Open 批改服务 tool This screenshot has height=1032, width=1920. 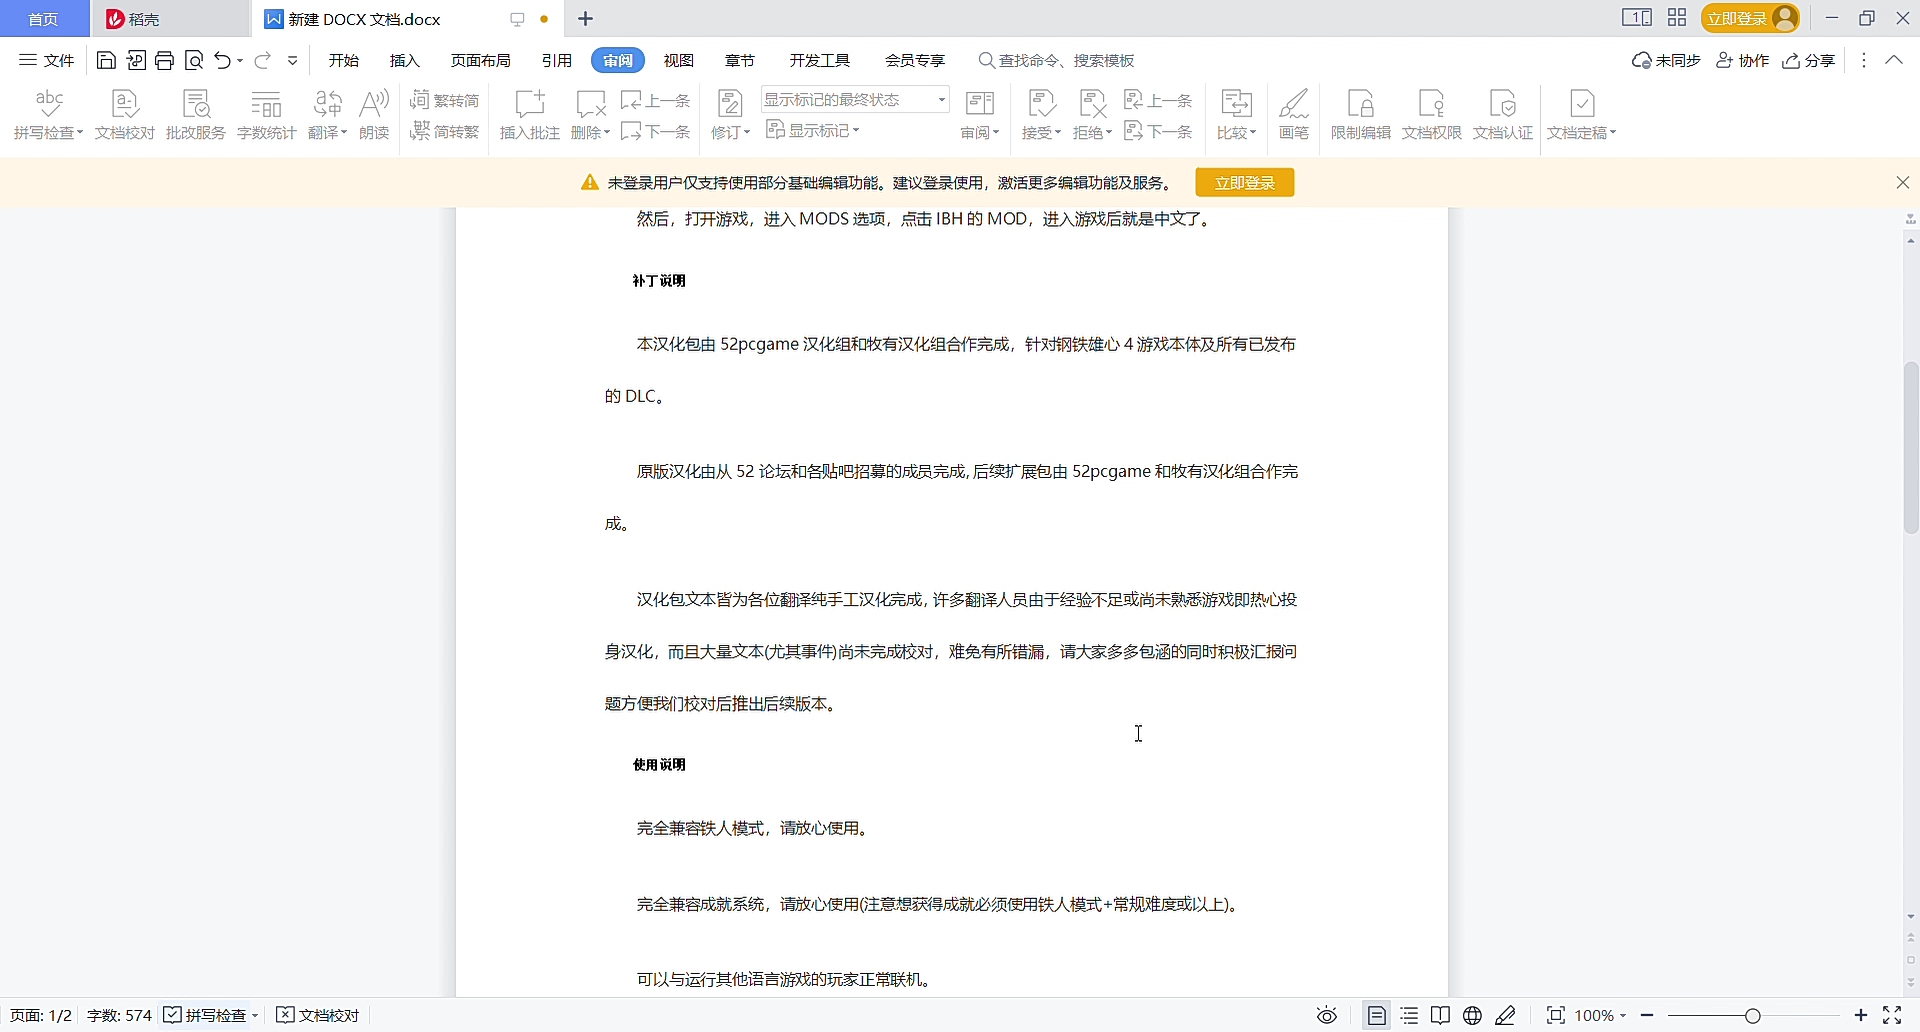click(x=196, y=115)
